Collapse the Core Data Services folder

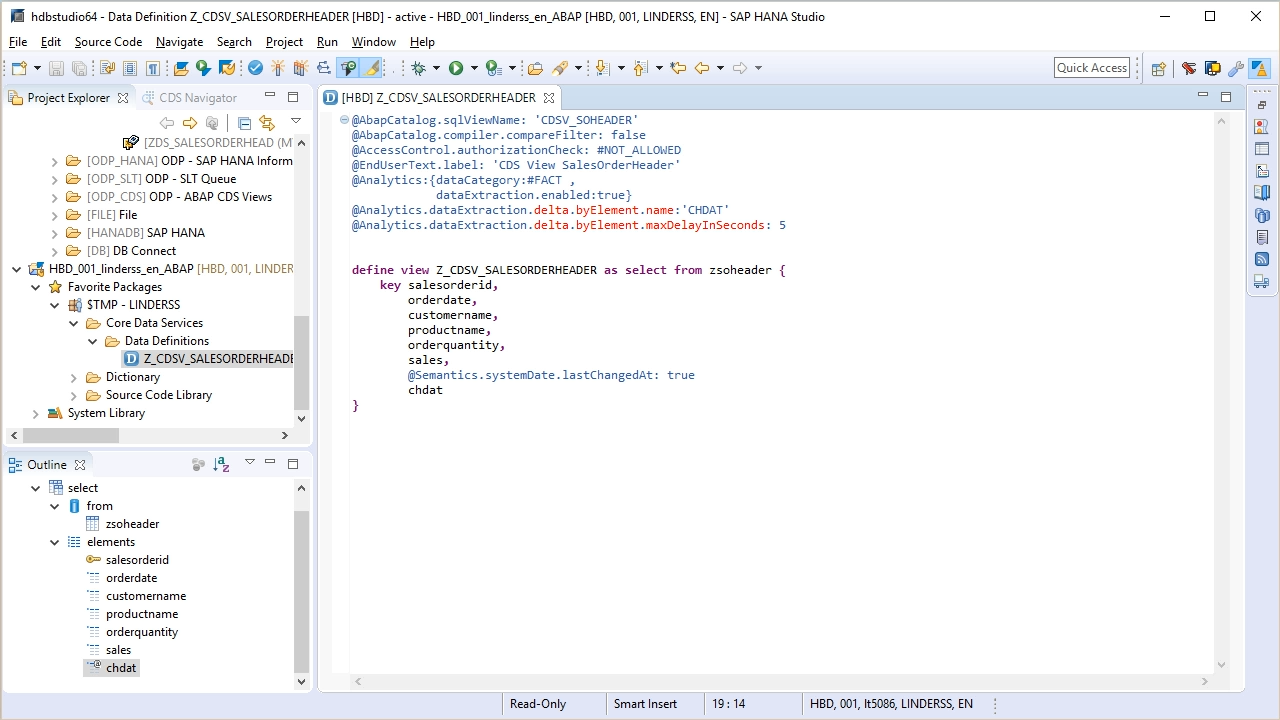click(74, 323)
